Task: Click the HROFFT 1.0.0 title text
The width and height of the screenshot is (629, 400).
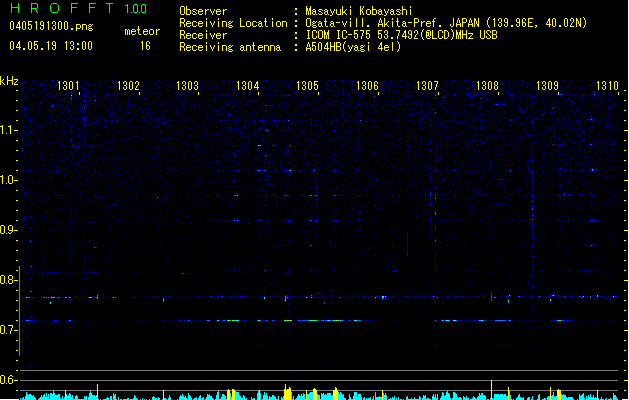Action: [x=78, y=8]
